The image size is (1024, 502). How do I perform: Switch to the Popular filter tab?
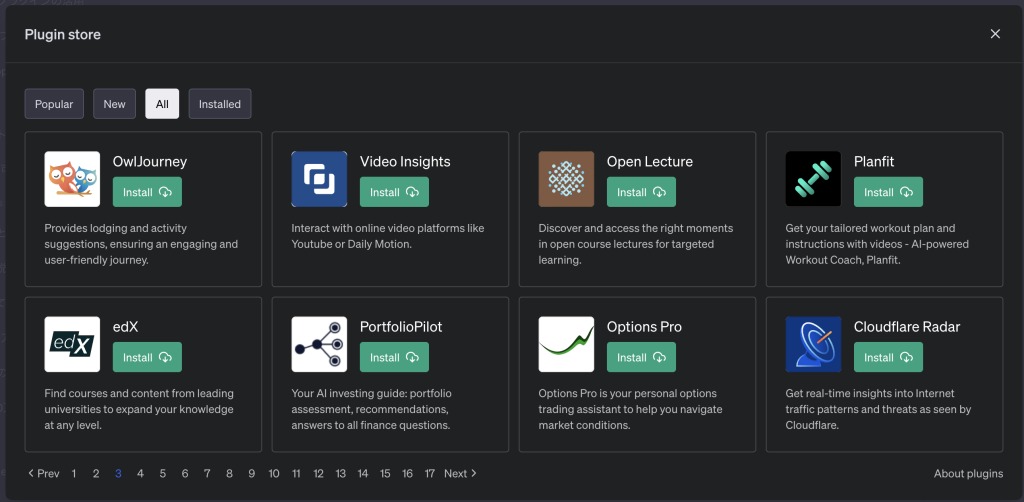coord(54,104)
